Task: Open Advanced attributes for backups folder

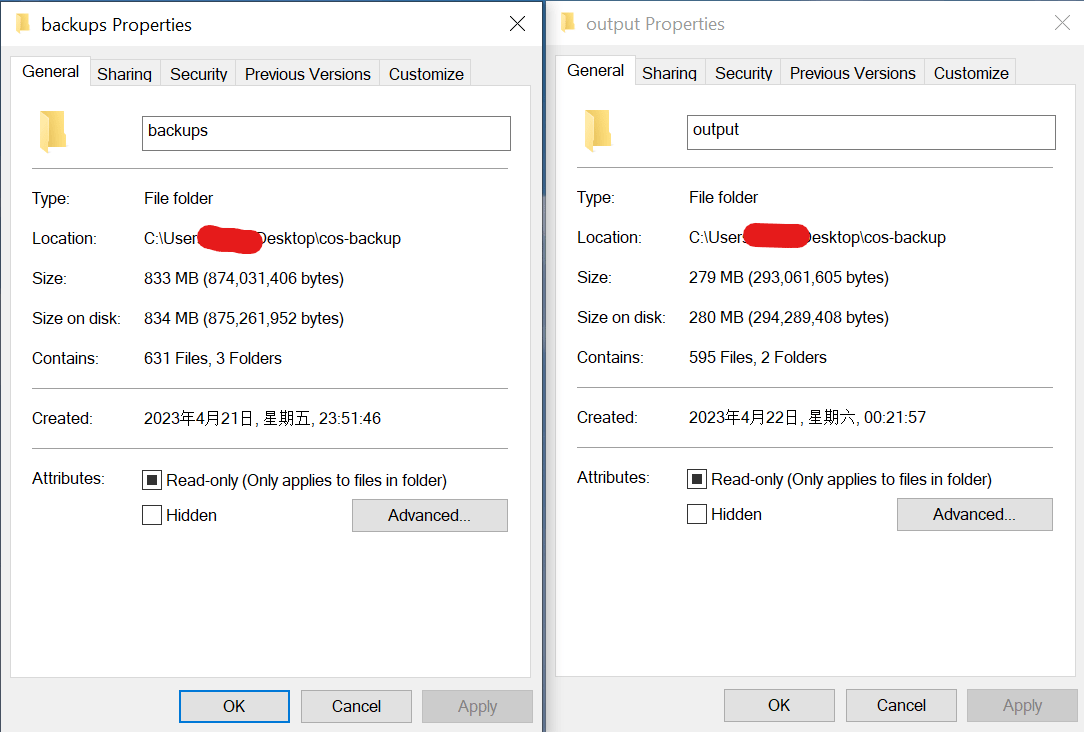Action: point(429,516)
